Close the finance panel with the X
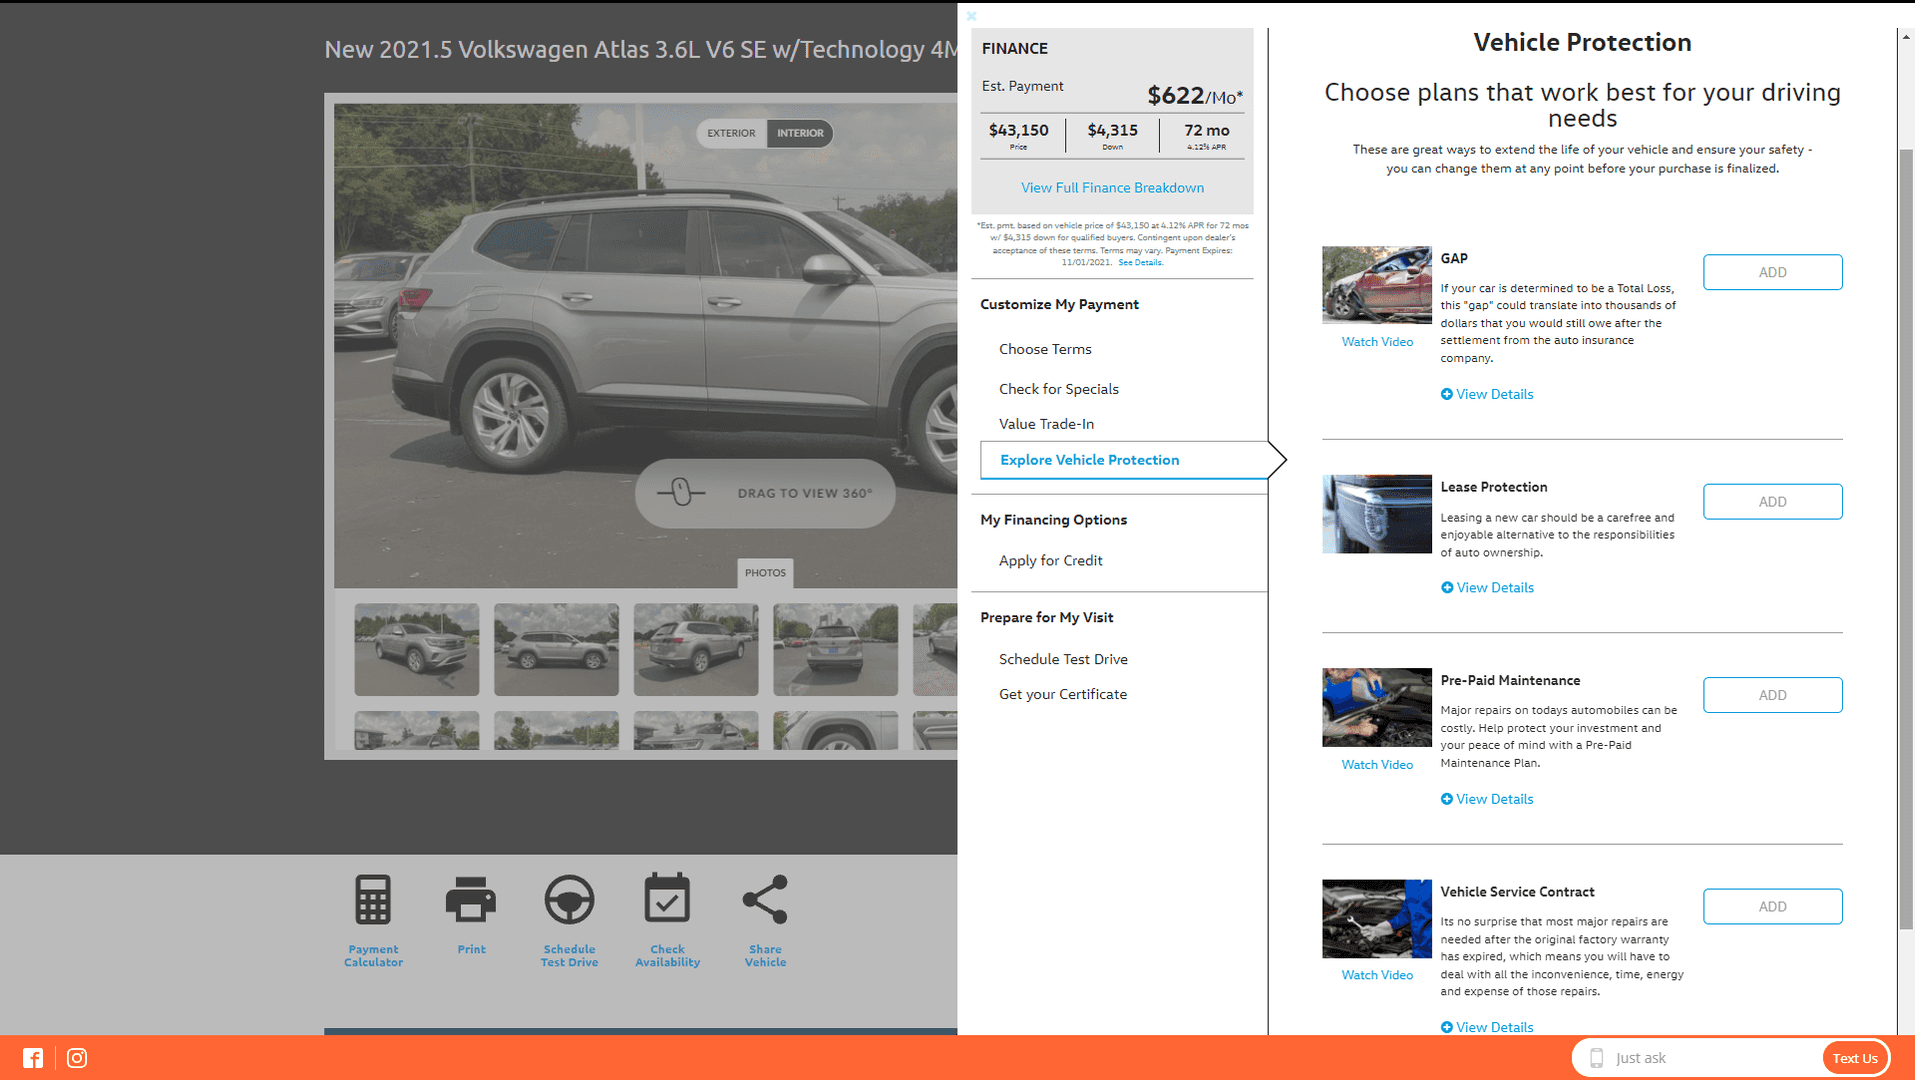 click(971, 16)
